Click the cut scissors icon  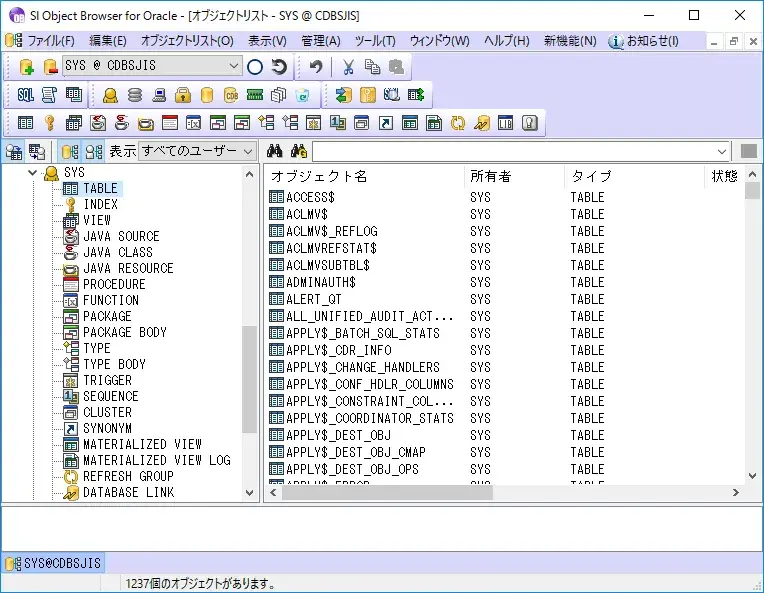[348, 67]
